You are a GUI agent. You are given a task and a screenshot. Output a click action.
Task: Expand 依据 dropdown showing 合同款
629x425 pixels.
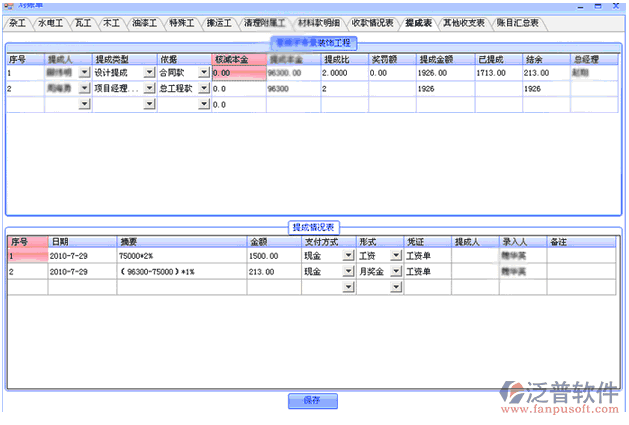(204, 73)
